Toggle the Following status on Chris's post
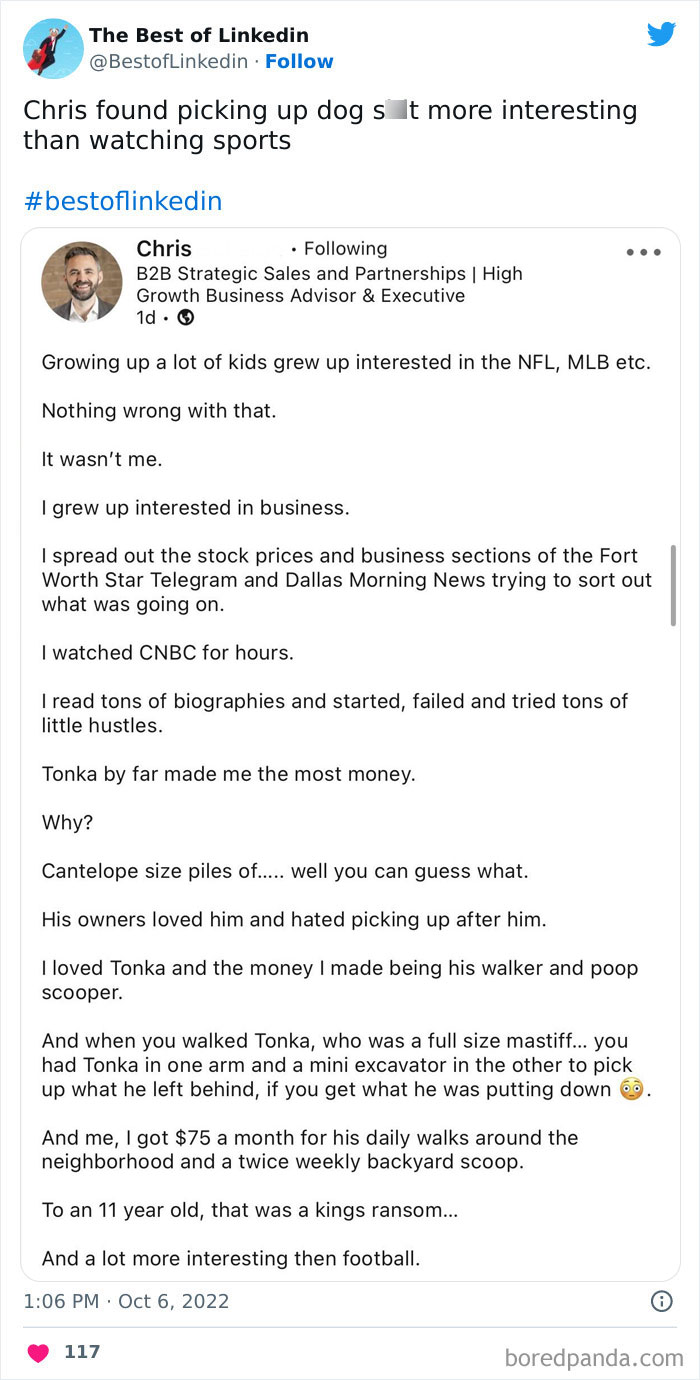Viewport: 700px width, 1380px height. click(345, 248)
